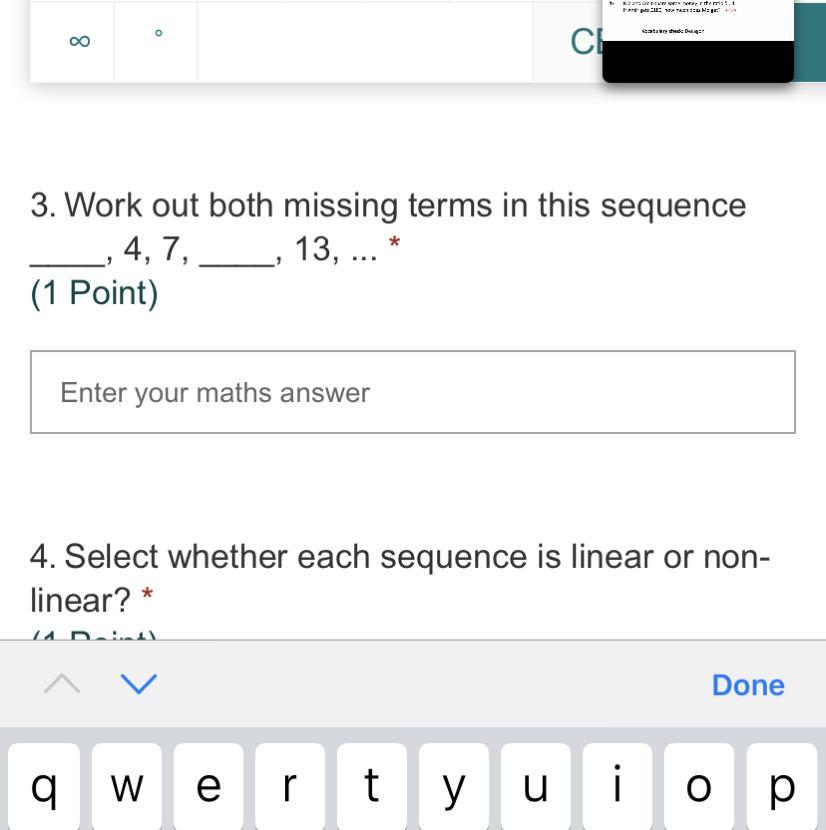The height and width of the screenshot is (830, 826).
Task: Hit the o key on keyboard
Action: point(700,787)
